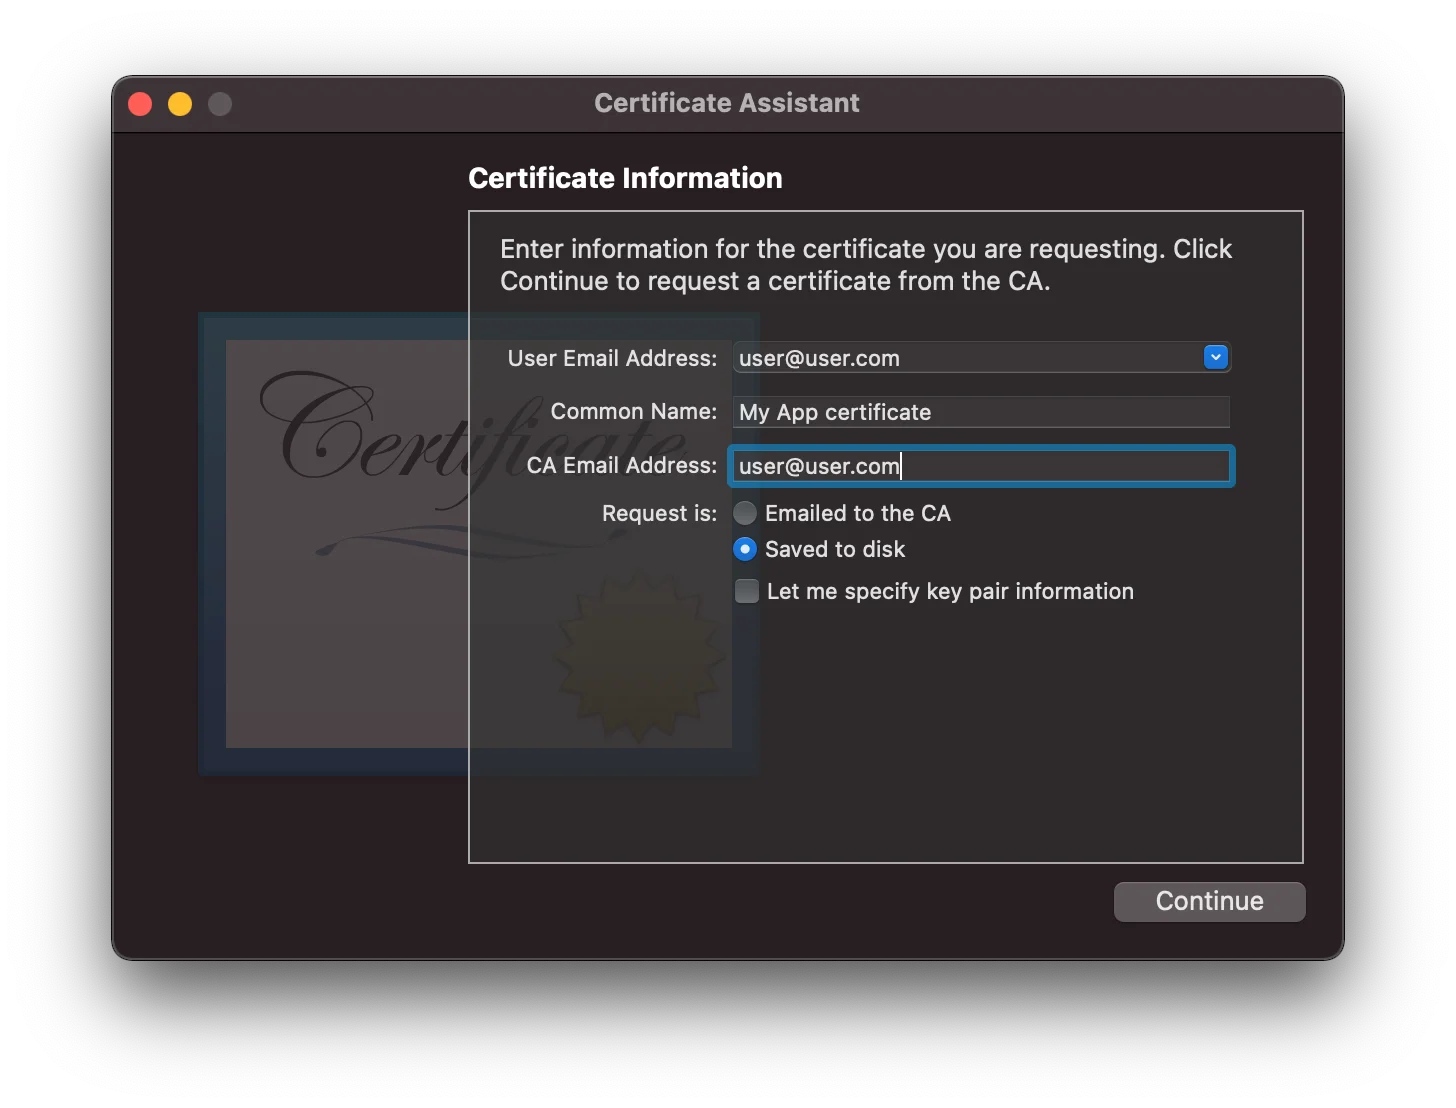Click the "Certificate Information" heading
This screenshot has width=1456, height=1108.
[625, 178]
